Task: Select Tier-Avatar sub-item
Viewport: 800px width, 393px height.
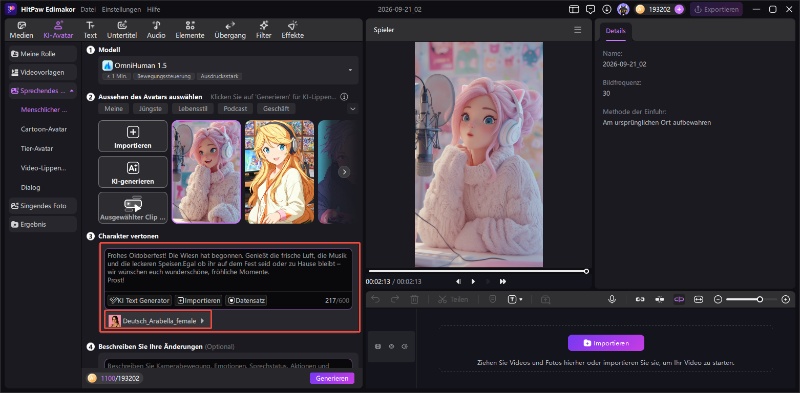Action: click(x=37, y=149)
